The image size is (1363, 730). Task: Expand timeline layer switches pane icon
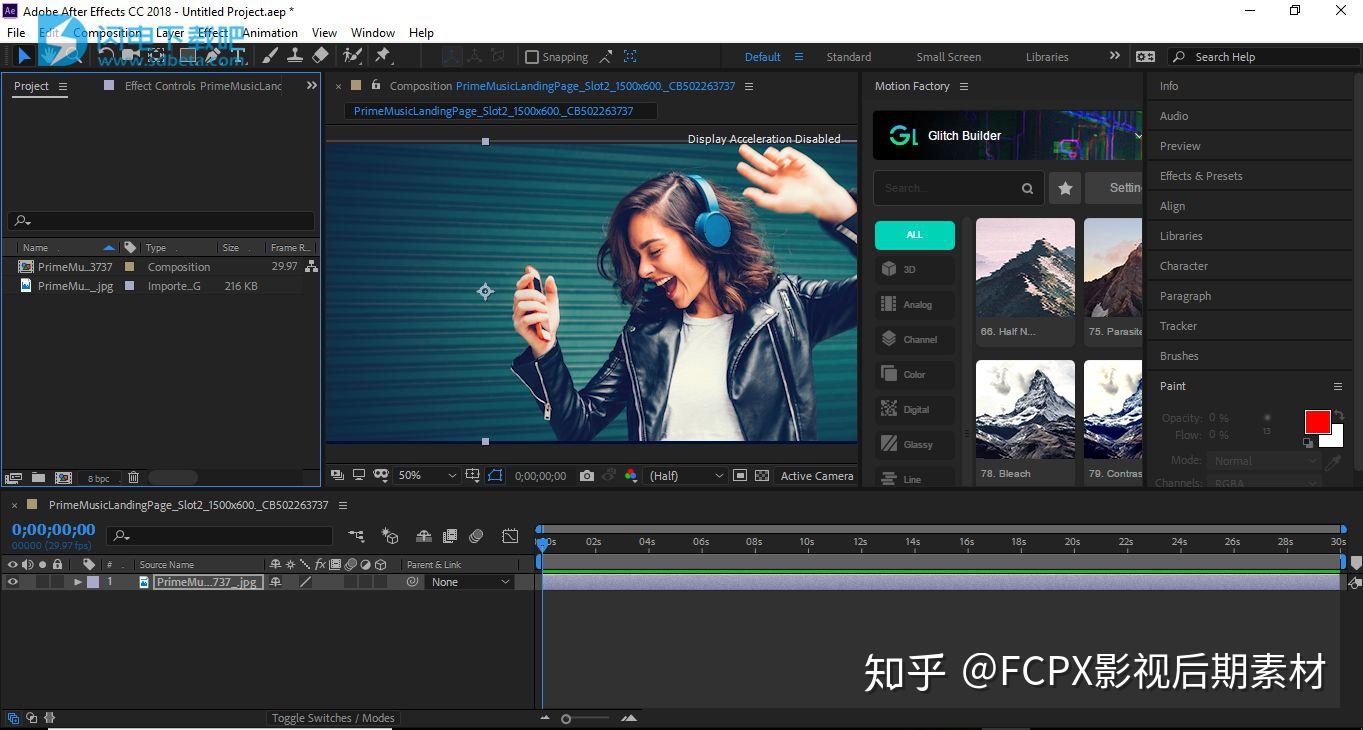13,718
